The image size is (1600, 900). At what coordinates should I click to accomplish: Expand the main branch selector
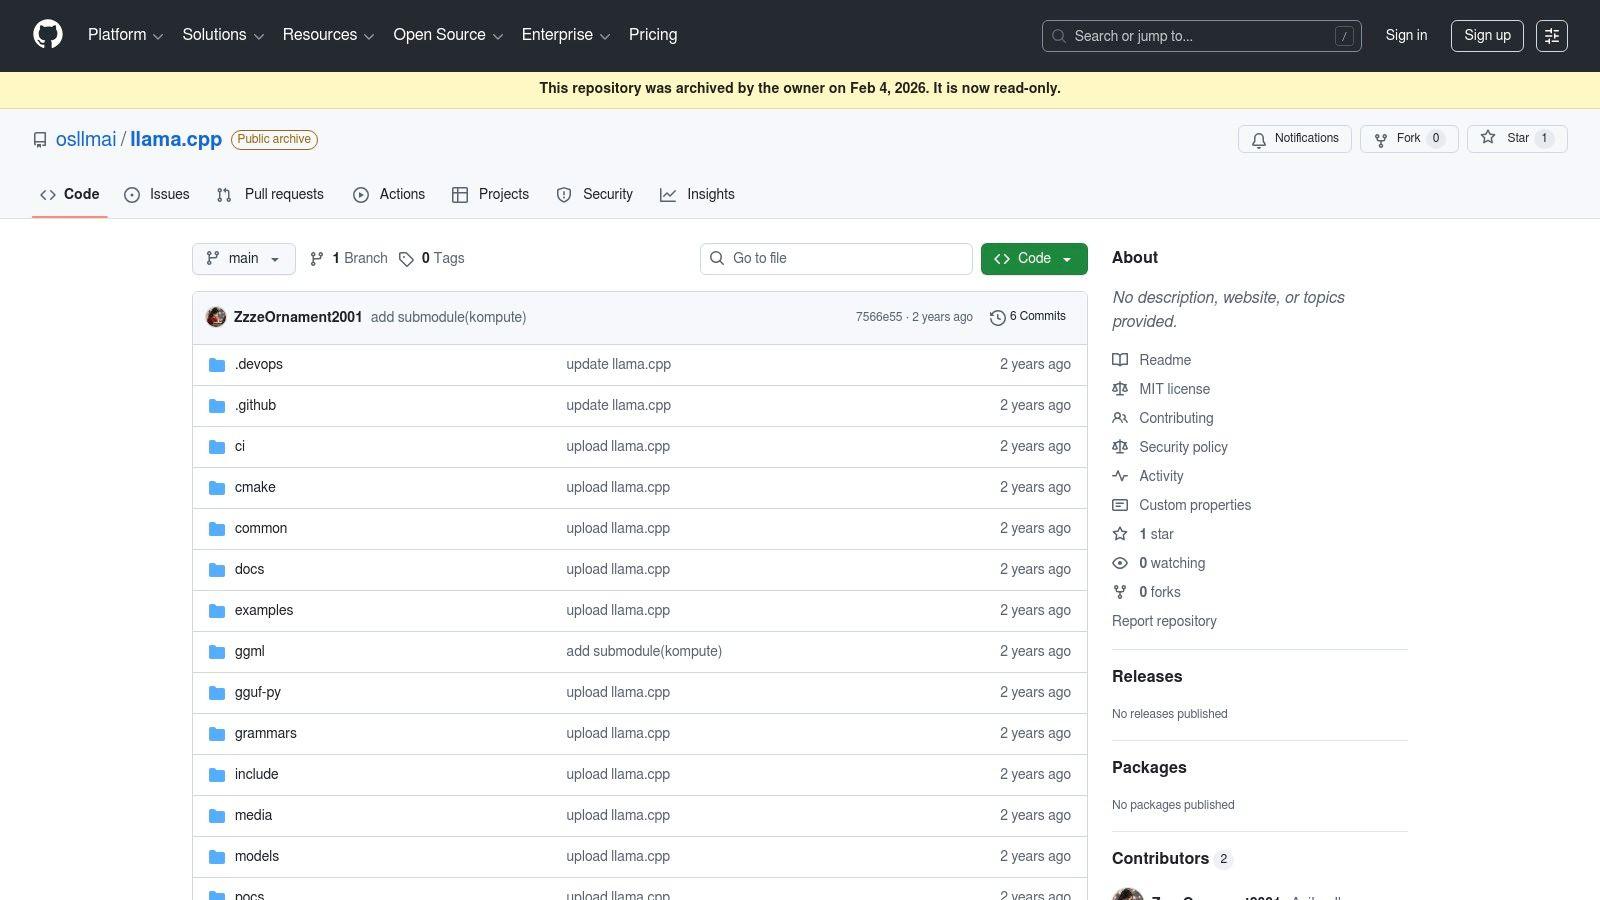(x=244, y=259)
